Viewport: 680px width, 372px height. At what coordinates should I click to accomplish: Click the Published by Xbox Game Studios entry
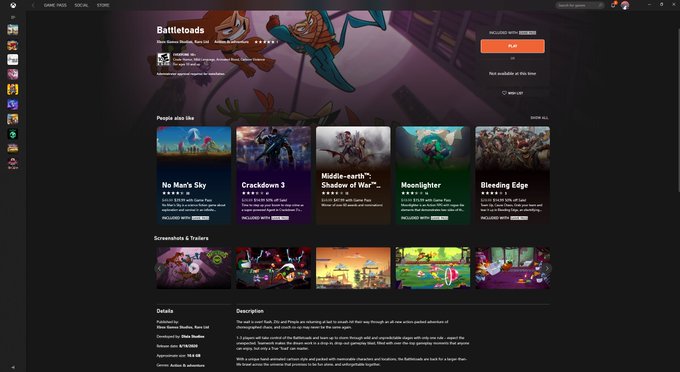pyautogui.click(x=183, y=327)
